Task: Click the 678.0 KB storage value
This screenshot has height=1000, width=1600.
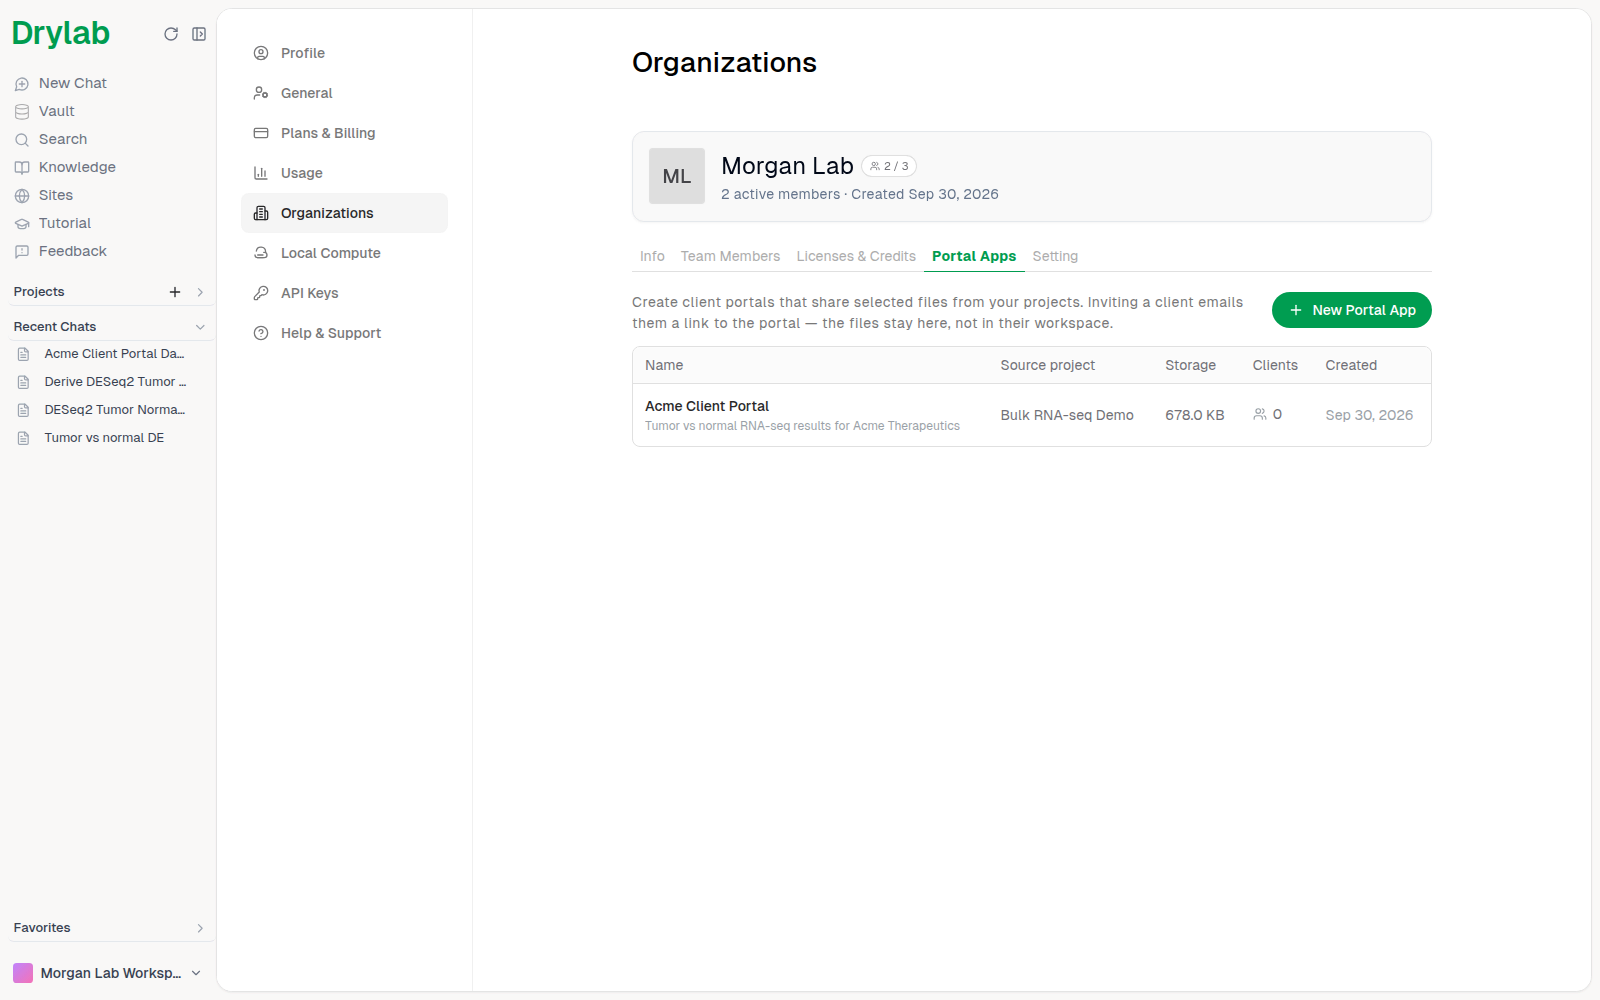Action: (1195, 415)
